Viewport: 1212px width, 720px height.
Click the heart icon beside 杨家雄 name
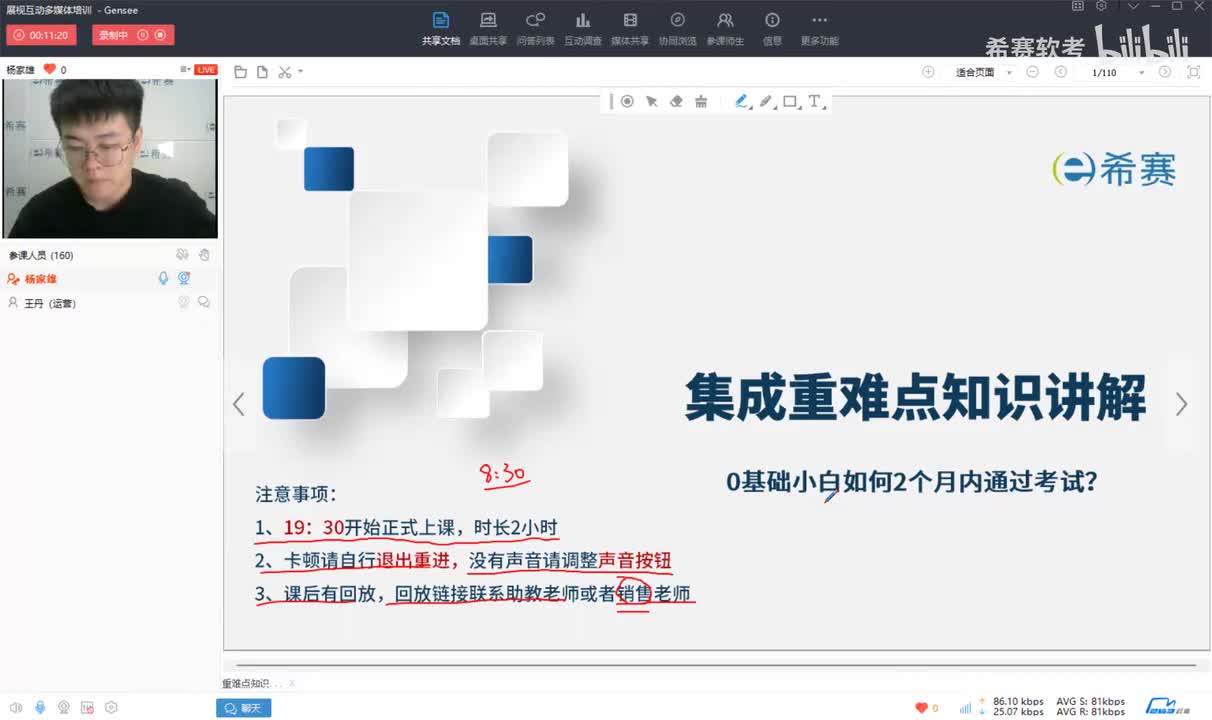point(49,70)
